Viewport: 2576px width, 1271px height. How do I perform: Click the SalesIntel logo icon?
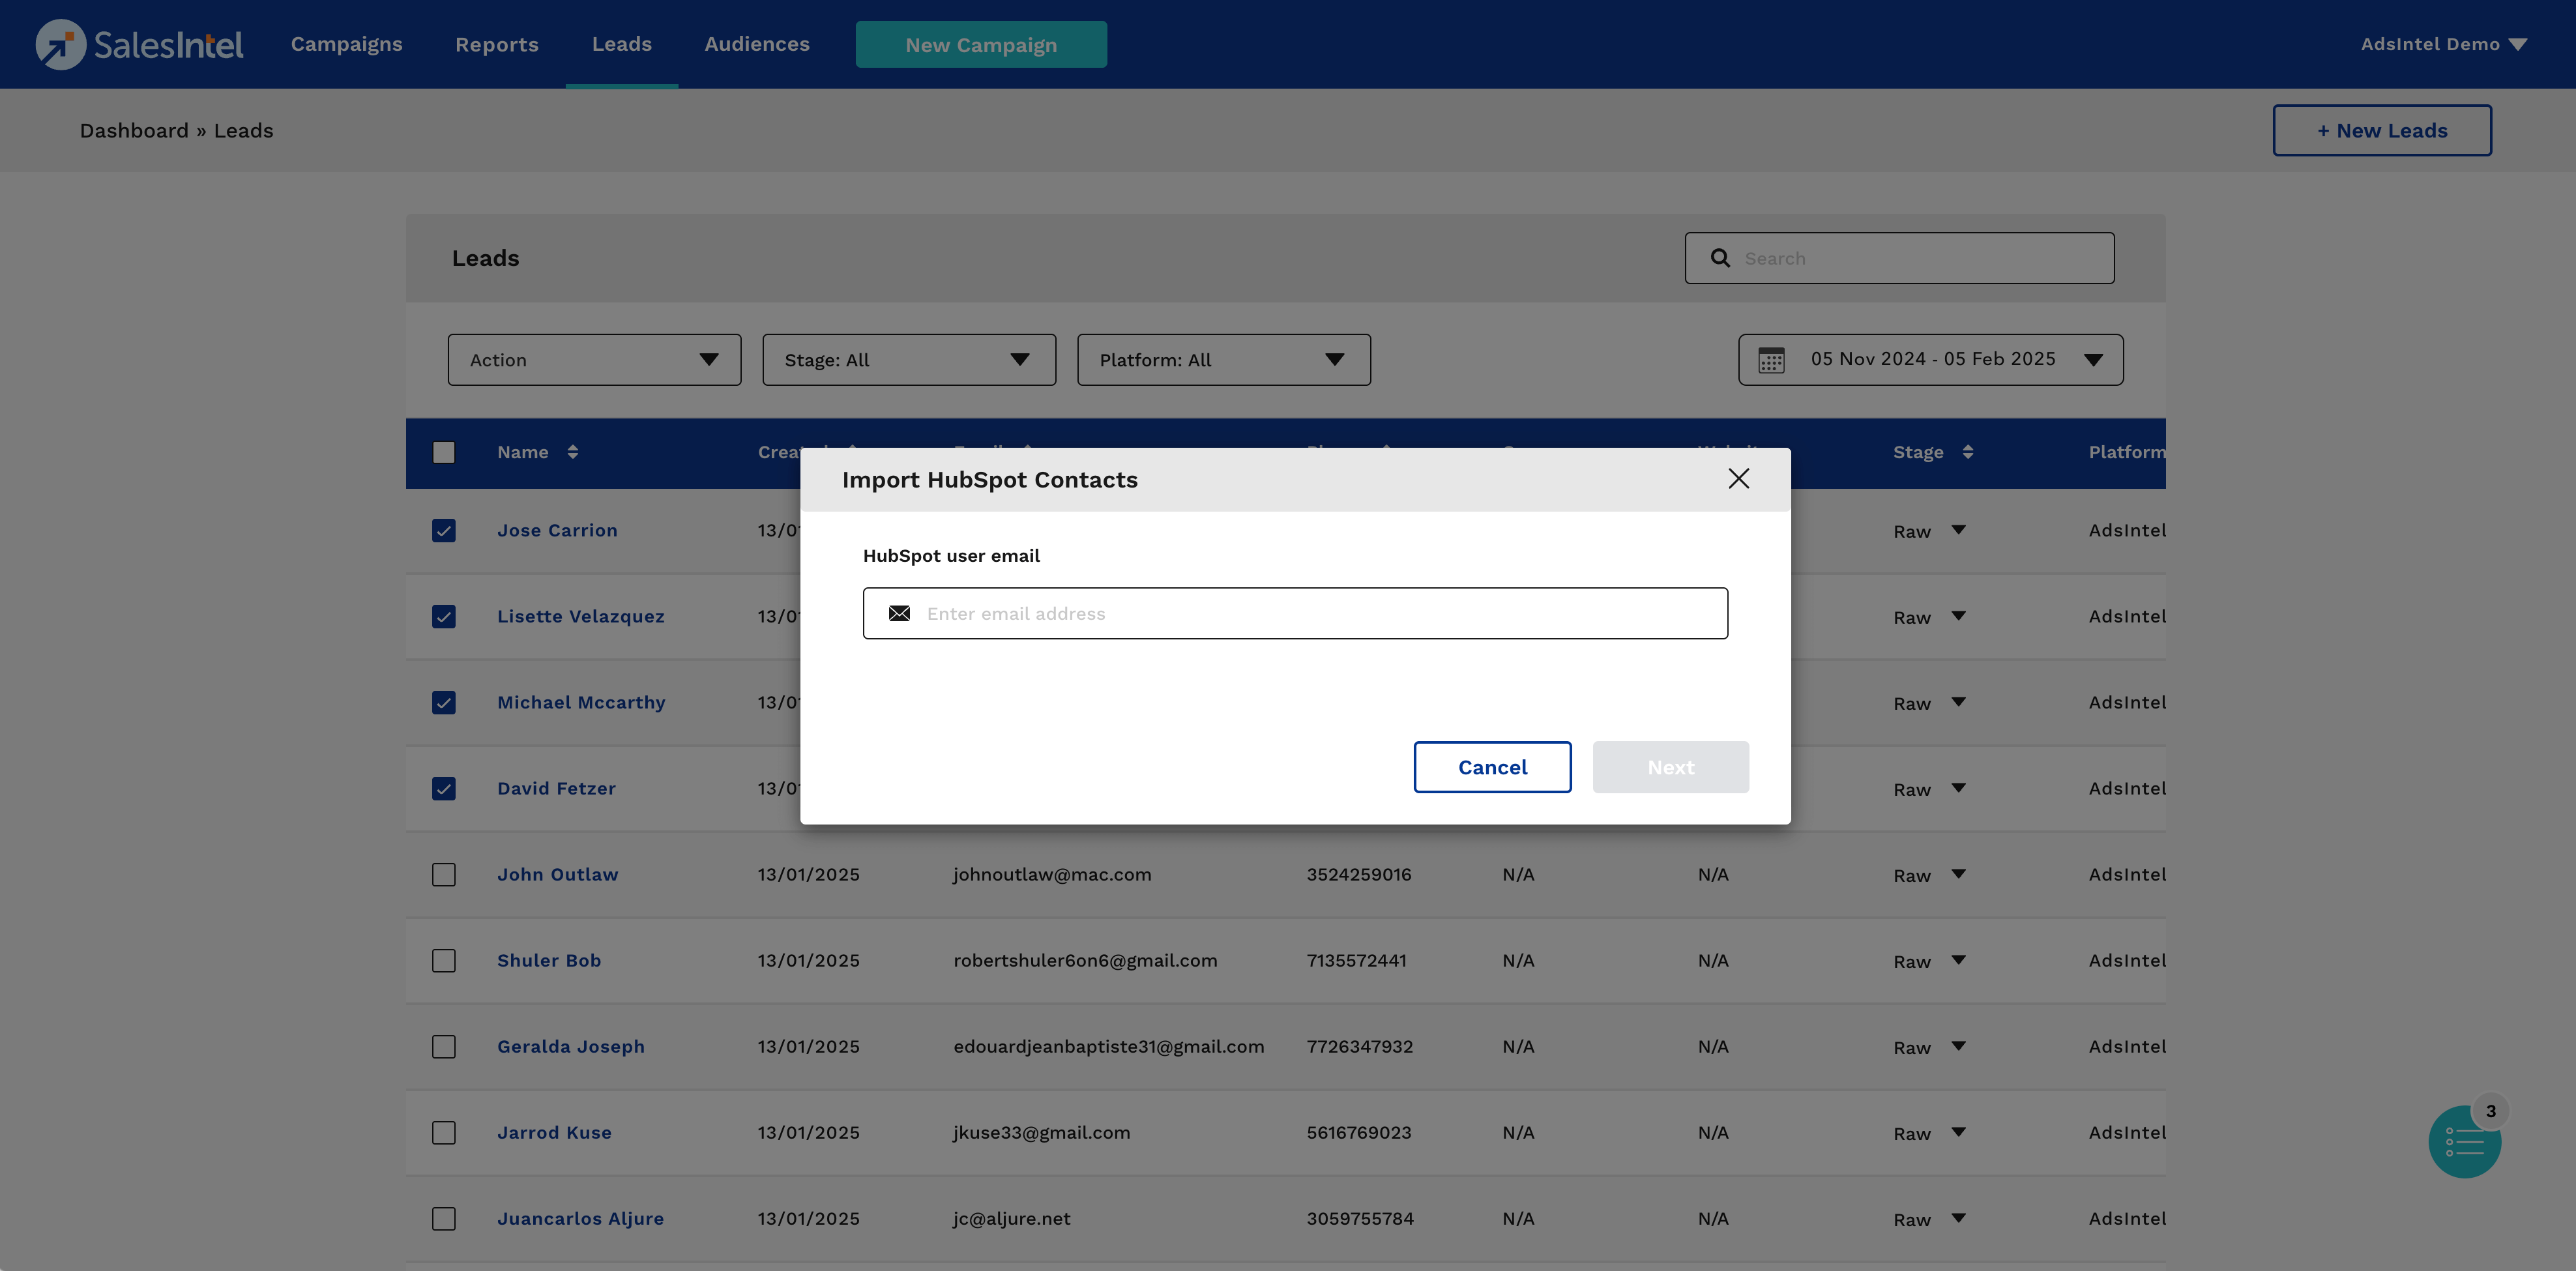pos(60,44)
